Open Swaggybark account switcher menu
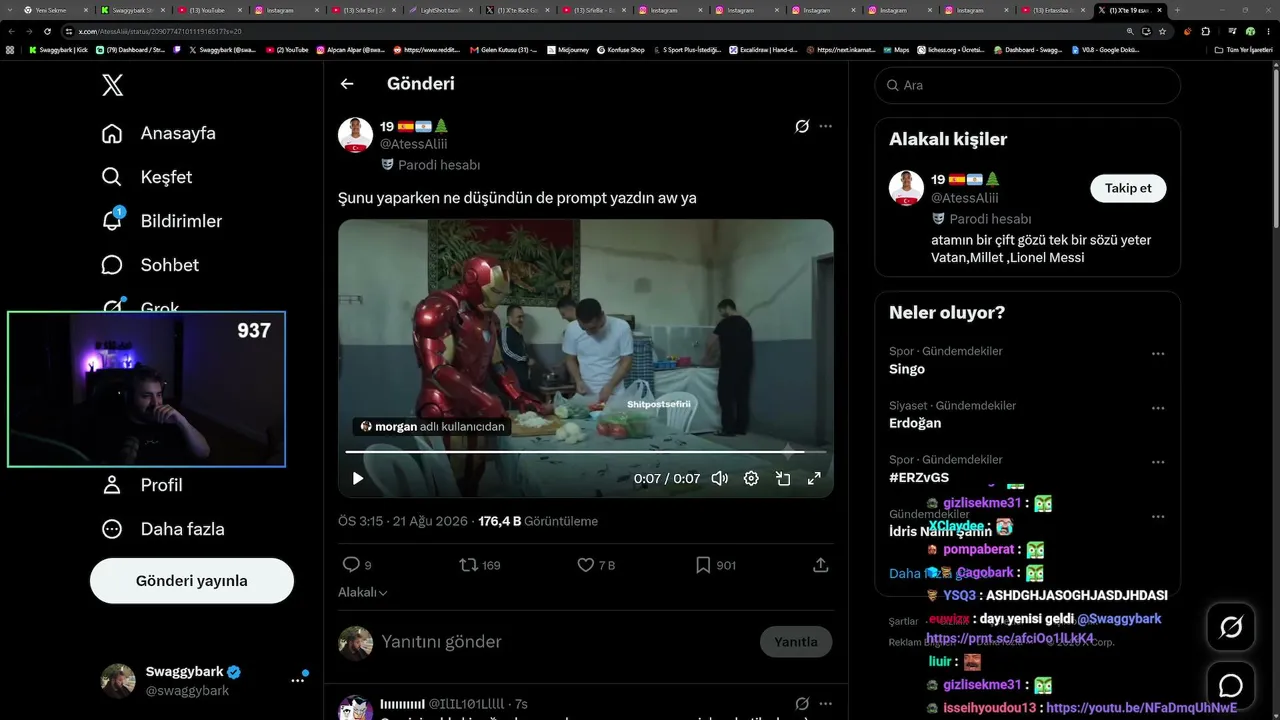Viewport: 1280px width, 720px height. (204, 680)
